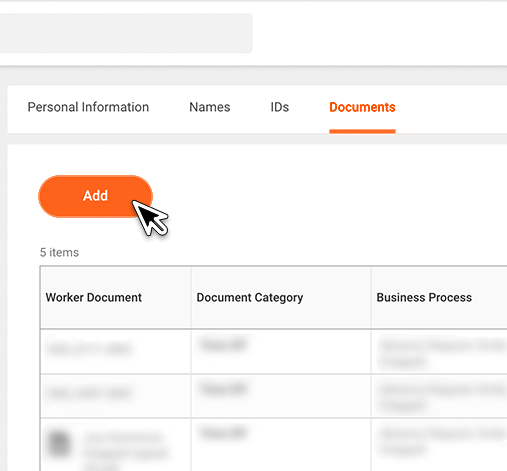The image size is (507, 471).
Task: Click the third row's Document Category value
Action: click(x=223, y=433)
